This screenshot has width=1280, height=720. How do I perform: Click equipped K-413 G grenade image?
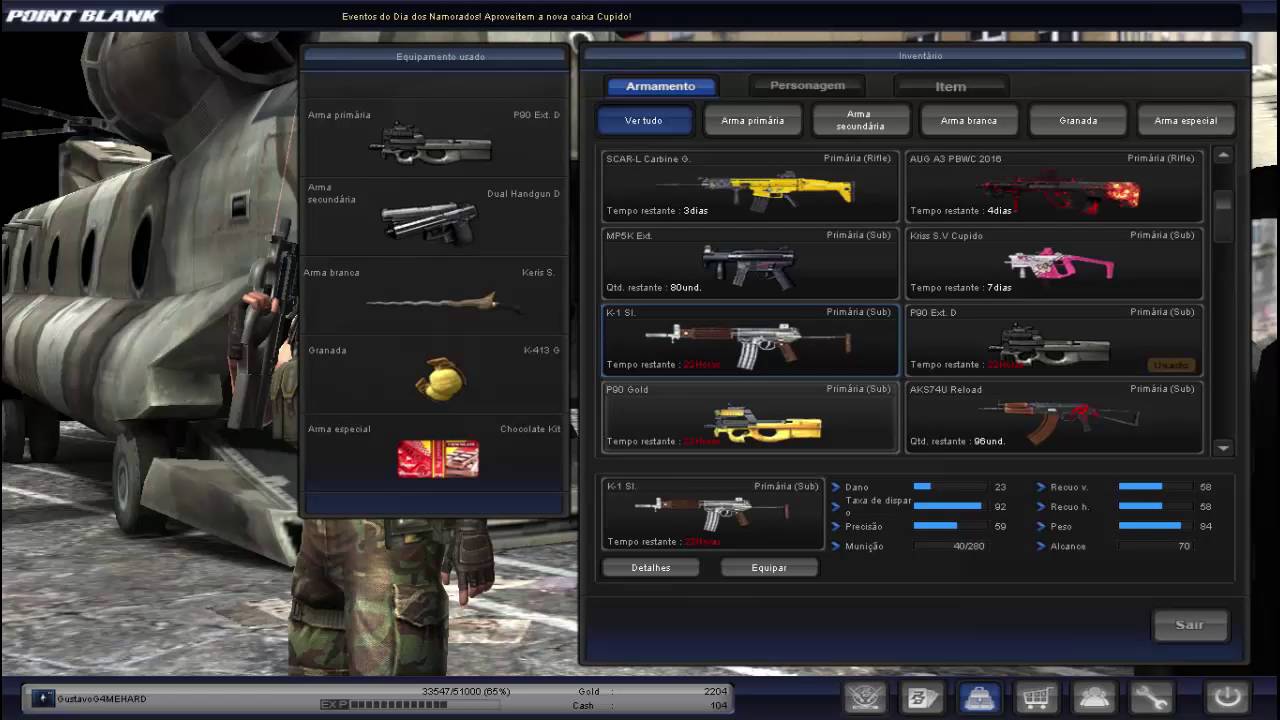click(441, 379)
